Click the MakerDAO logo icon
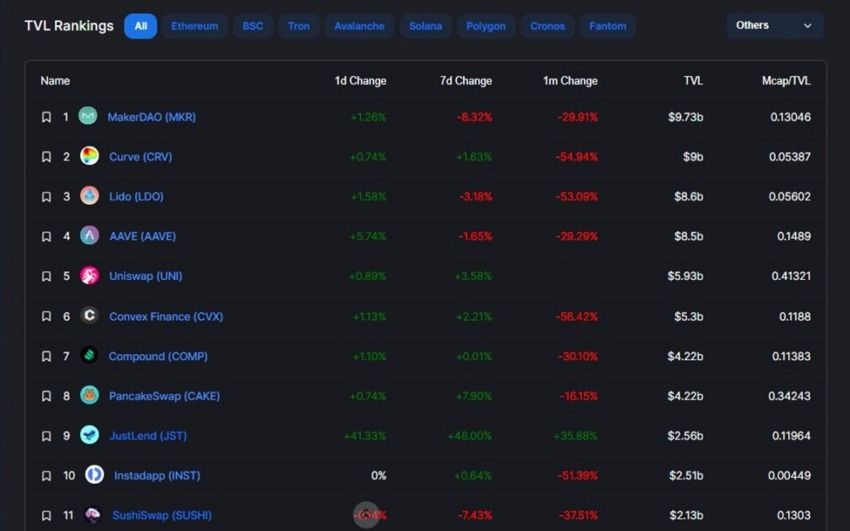Viewport: 850px width, 531px height. [88, 116]
